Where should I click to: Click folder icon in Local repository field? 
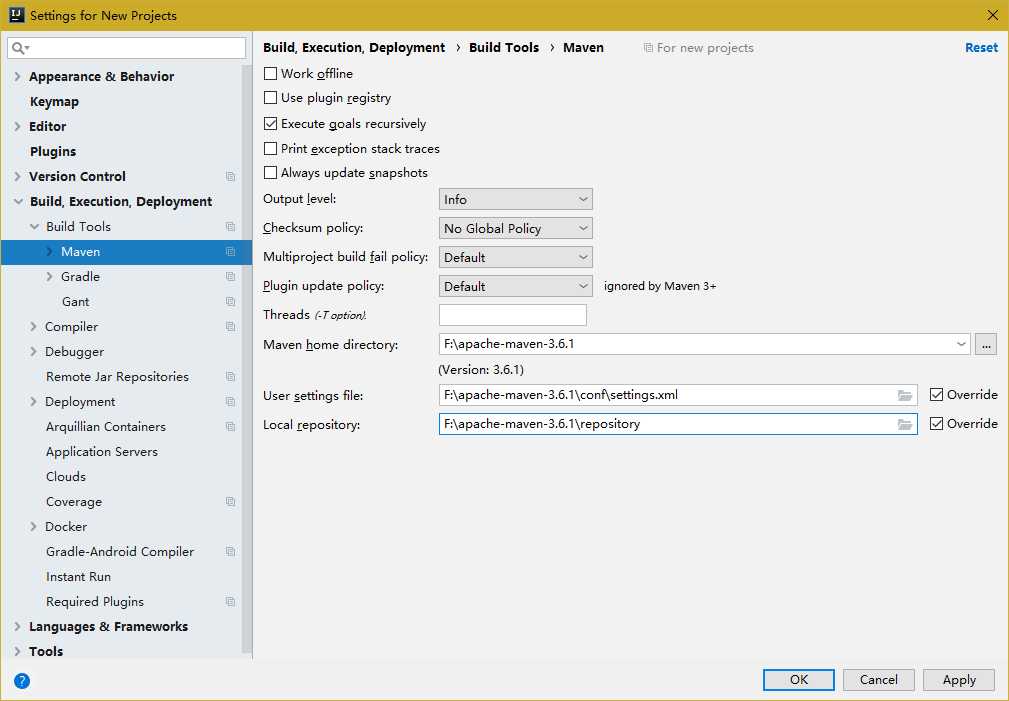[905, 424]
